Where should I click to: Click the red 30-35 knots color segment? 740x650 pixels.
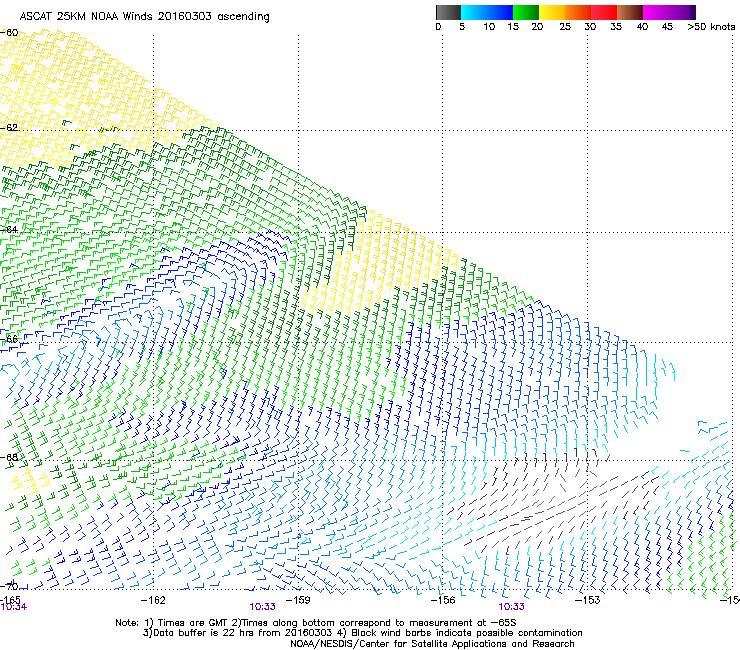click(604, 12)
